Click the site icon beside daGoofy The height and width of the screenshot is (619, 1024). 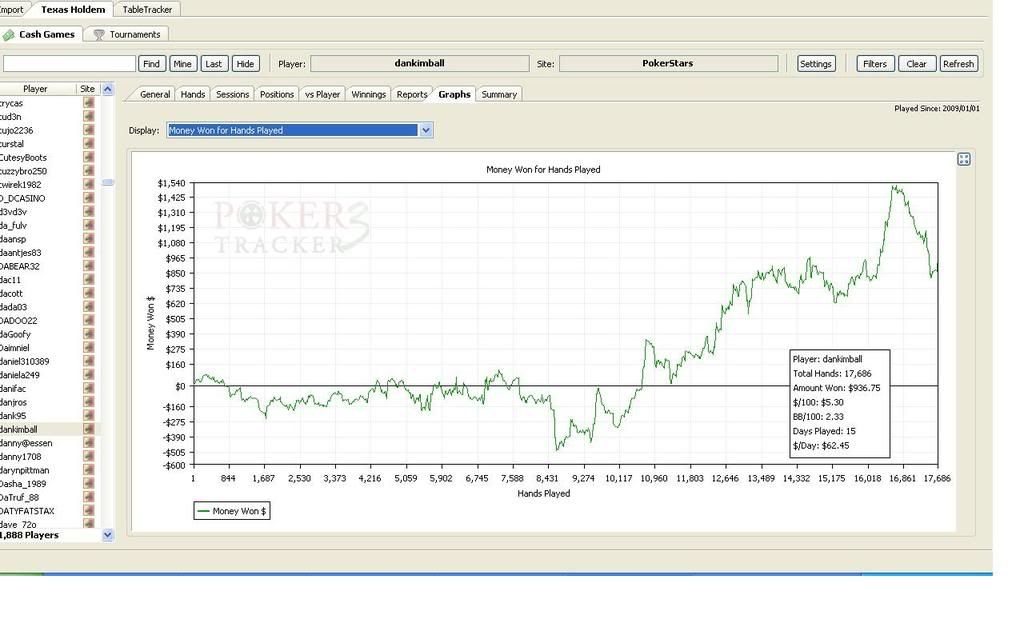tap(88, 334)
